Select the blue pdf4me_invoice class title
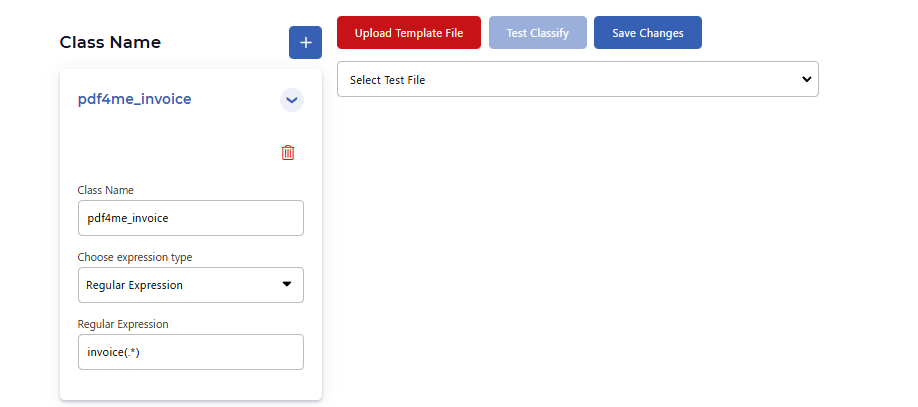 coord(135,100)
